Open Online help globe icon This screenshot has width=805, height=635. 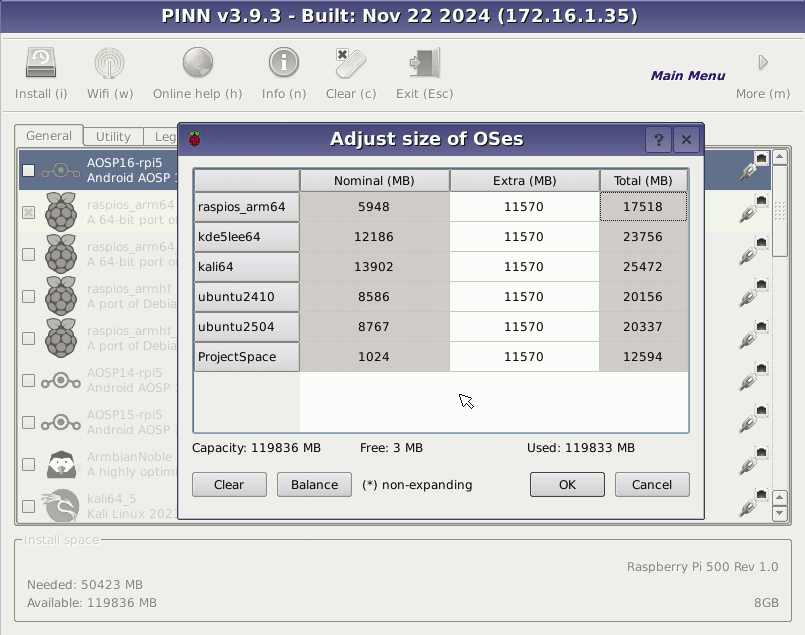click(197, 64)
